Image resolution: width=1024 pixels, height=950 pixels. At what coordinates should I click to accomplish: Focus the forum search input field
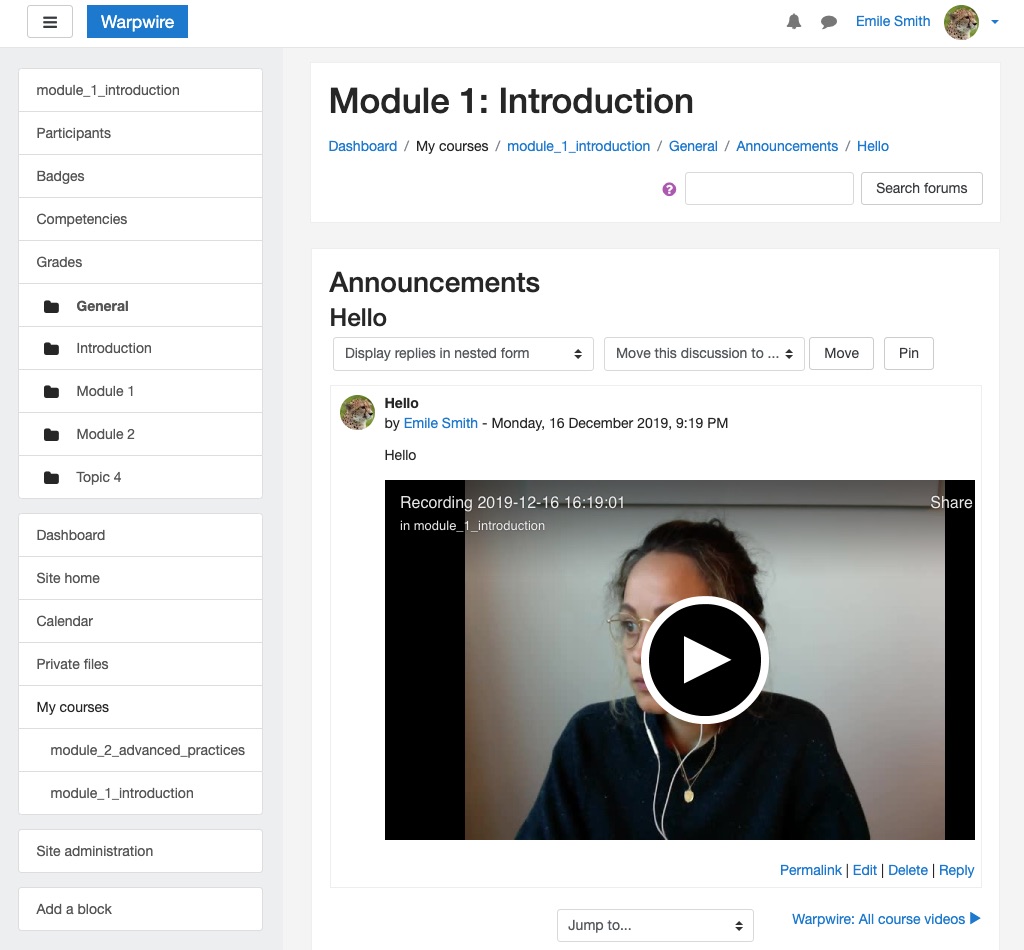(769, 189)
